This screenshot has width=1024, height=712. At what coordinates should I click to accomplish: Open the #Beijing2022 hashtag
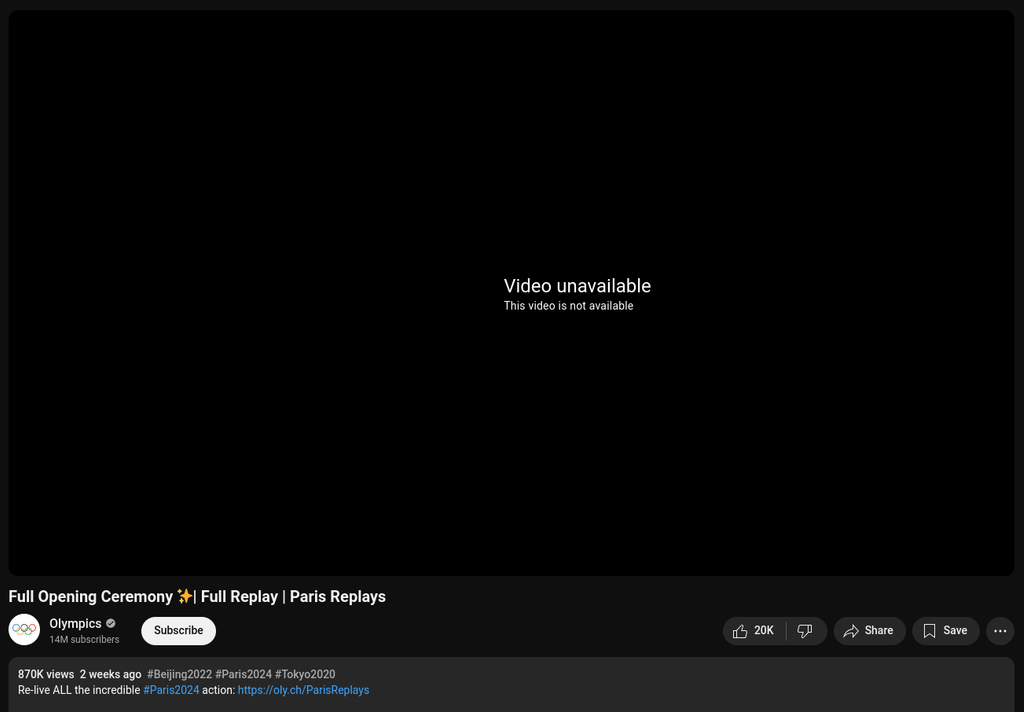click(179, 674)
